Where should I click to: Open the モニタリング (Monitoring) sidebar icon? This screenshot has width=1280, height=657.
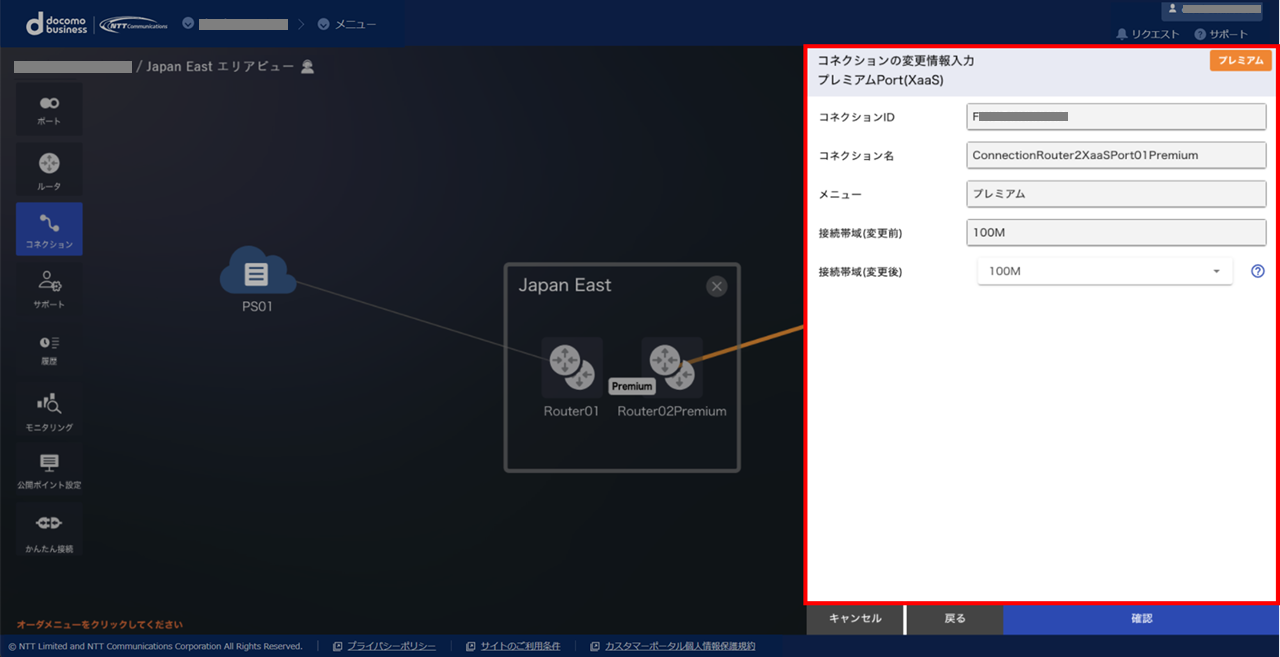click(49, 410)
